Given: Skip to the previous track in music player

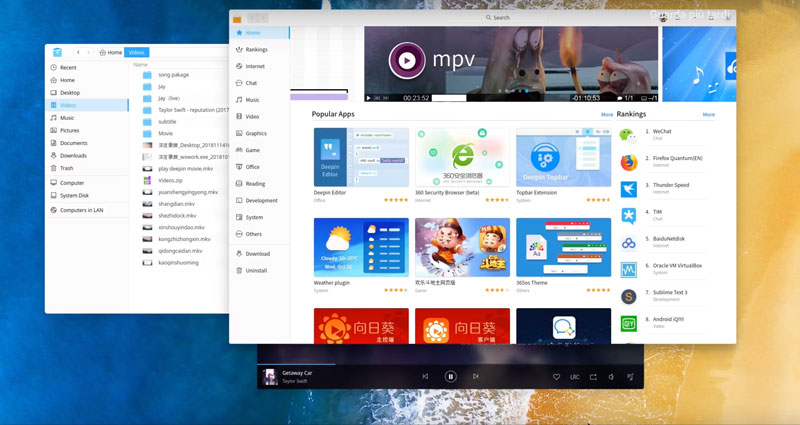Looking at the screenshot, I should tap(425, 377).
